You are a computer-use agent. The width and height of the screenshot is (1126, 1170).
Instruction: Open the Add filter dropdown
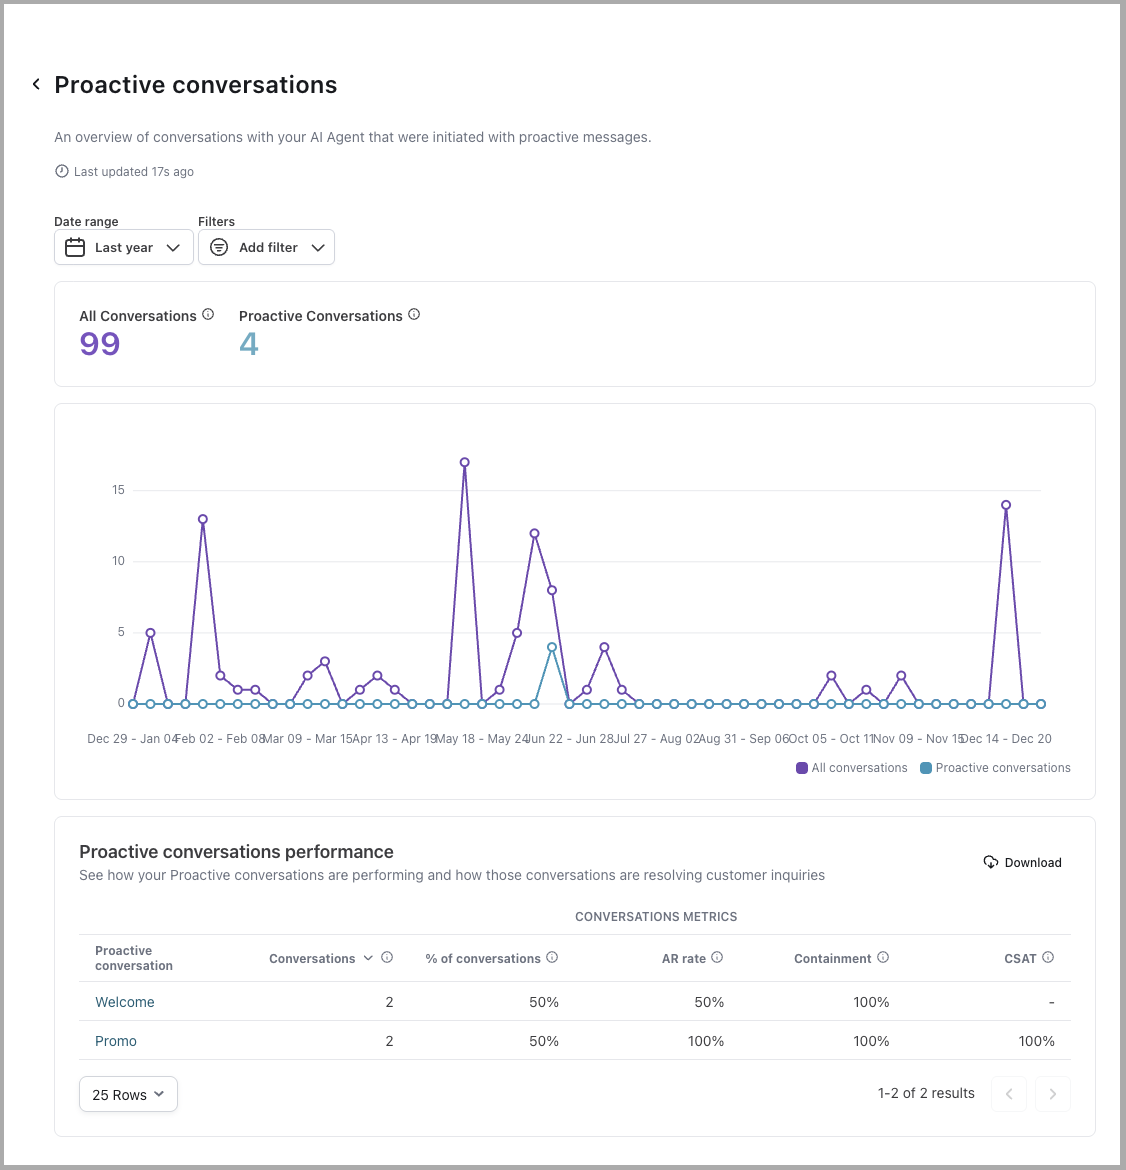(266, 247)
